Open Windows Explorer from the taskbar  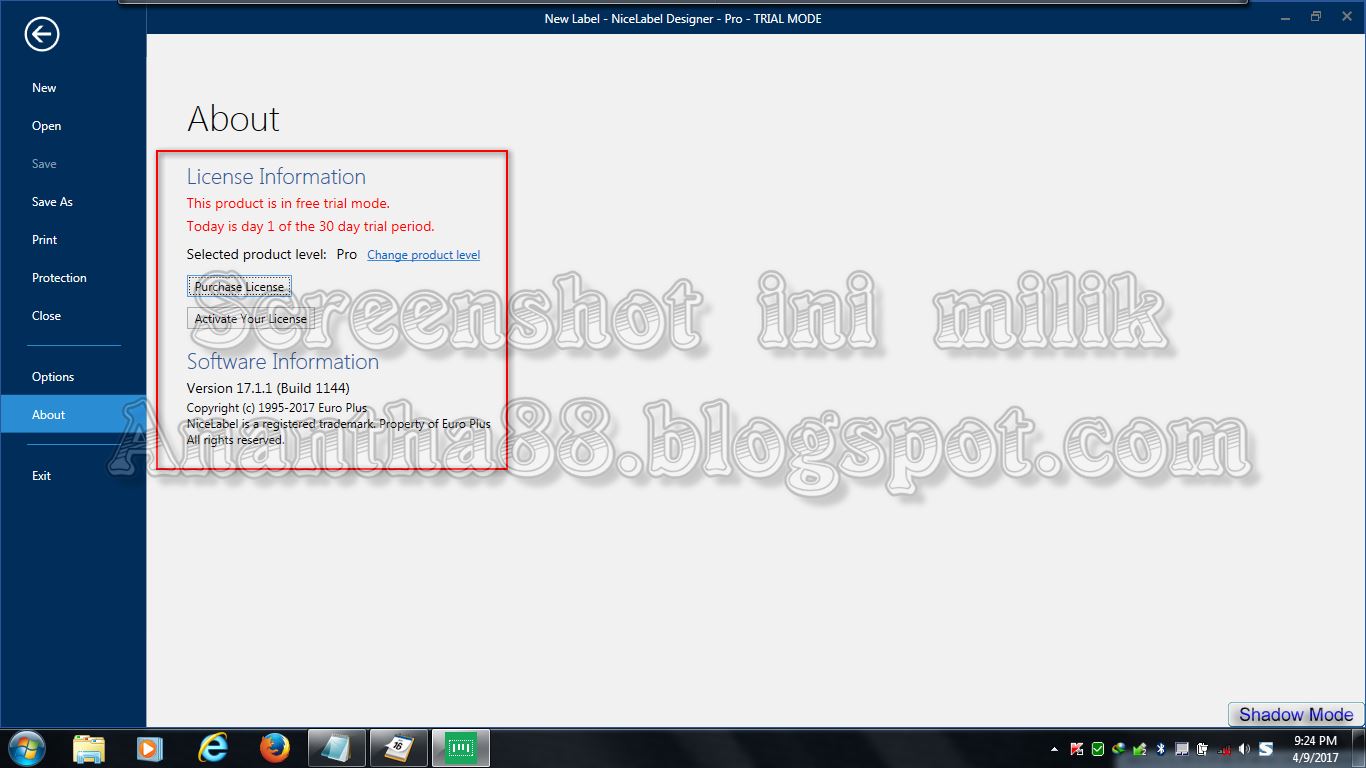click(x=89, y=748)
